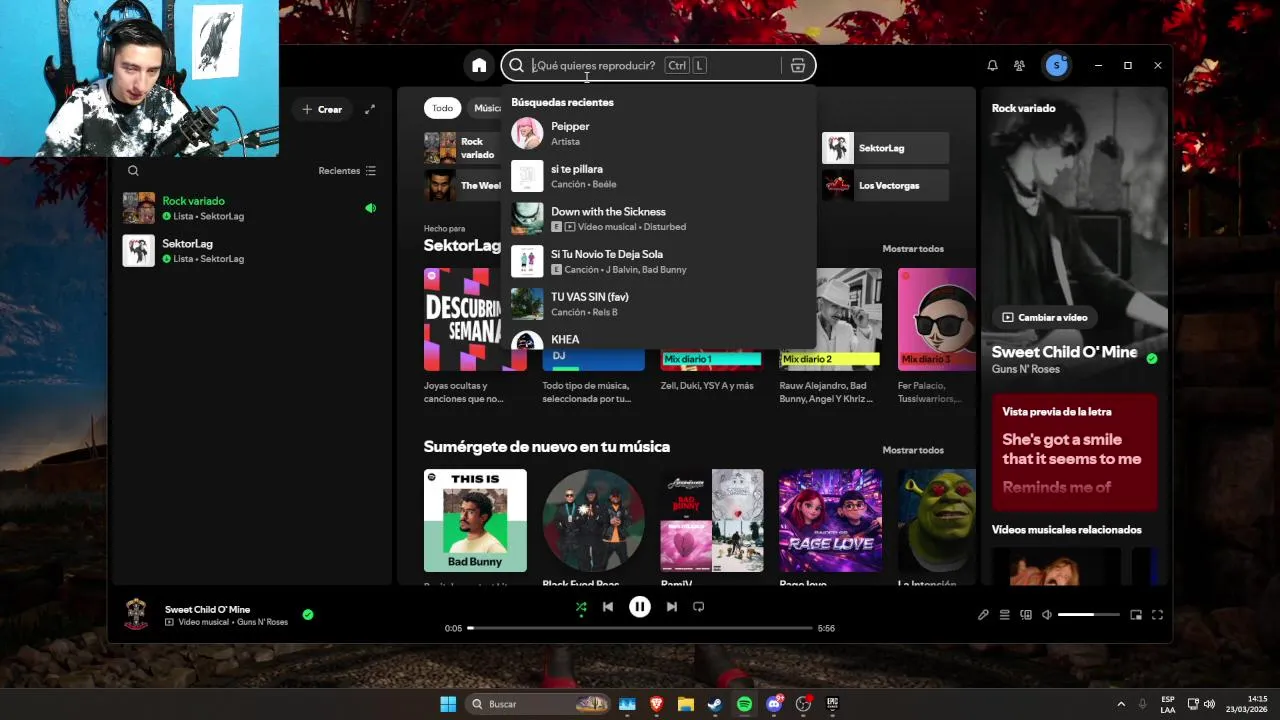Open Los Vectorgas shortcut tile

pyautogui.click(x=885, y=185)
